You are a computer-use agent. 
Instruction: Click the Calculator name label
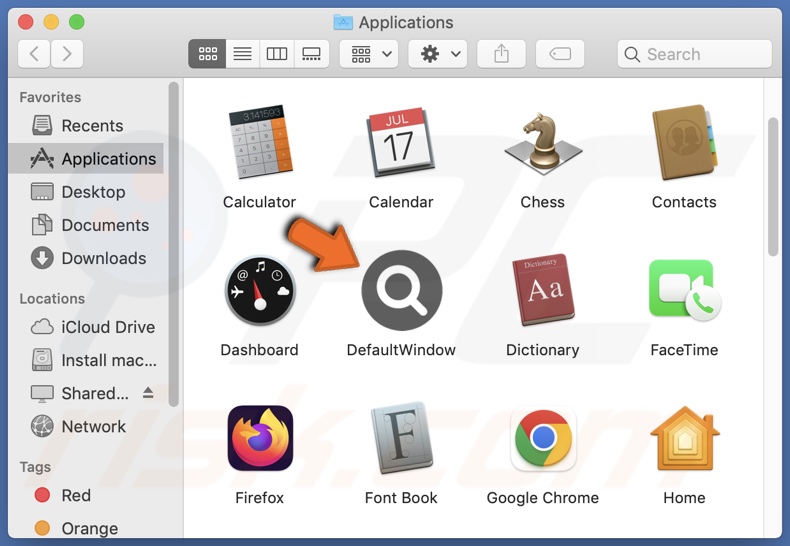click(259, 202)
